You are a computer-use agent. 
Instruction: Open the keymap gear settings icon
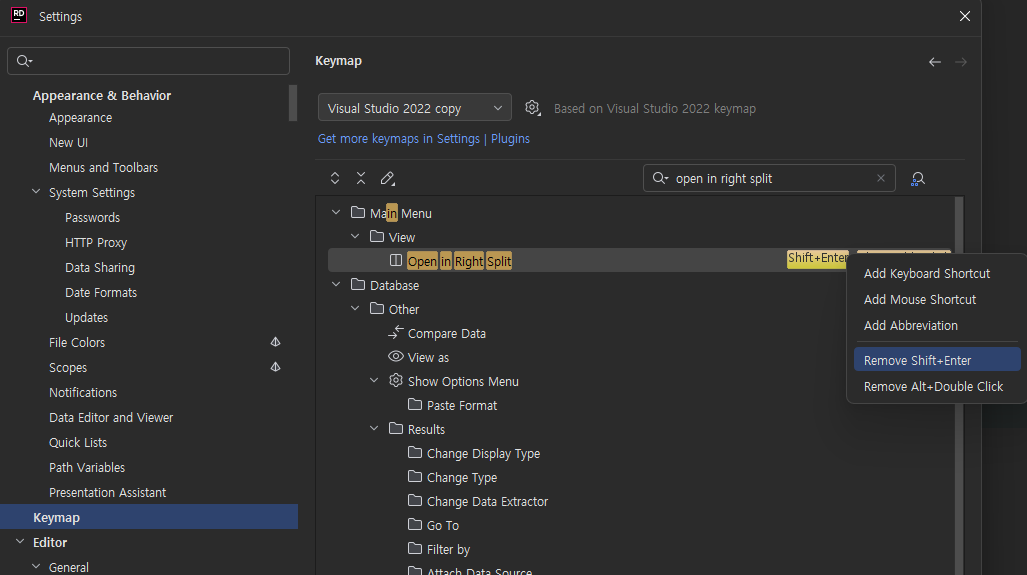click(532, 108)
